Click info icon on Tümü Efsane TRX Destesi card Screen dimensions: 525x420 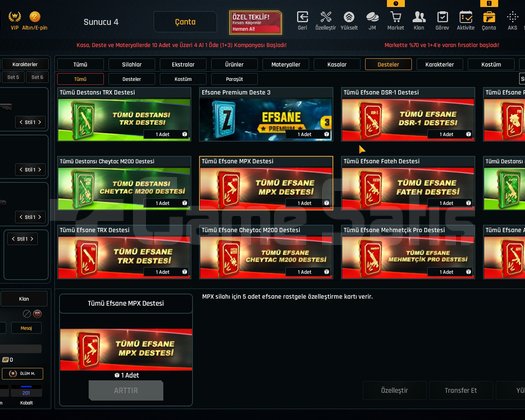click(x=184, y=272)
